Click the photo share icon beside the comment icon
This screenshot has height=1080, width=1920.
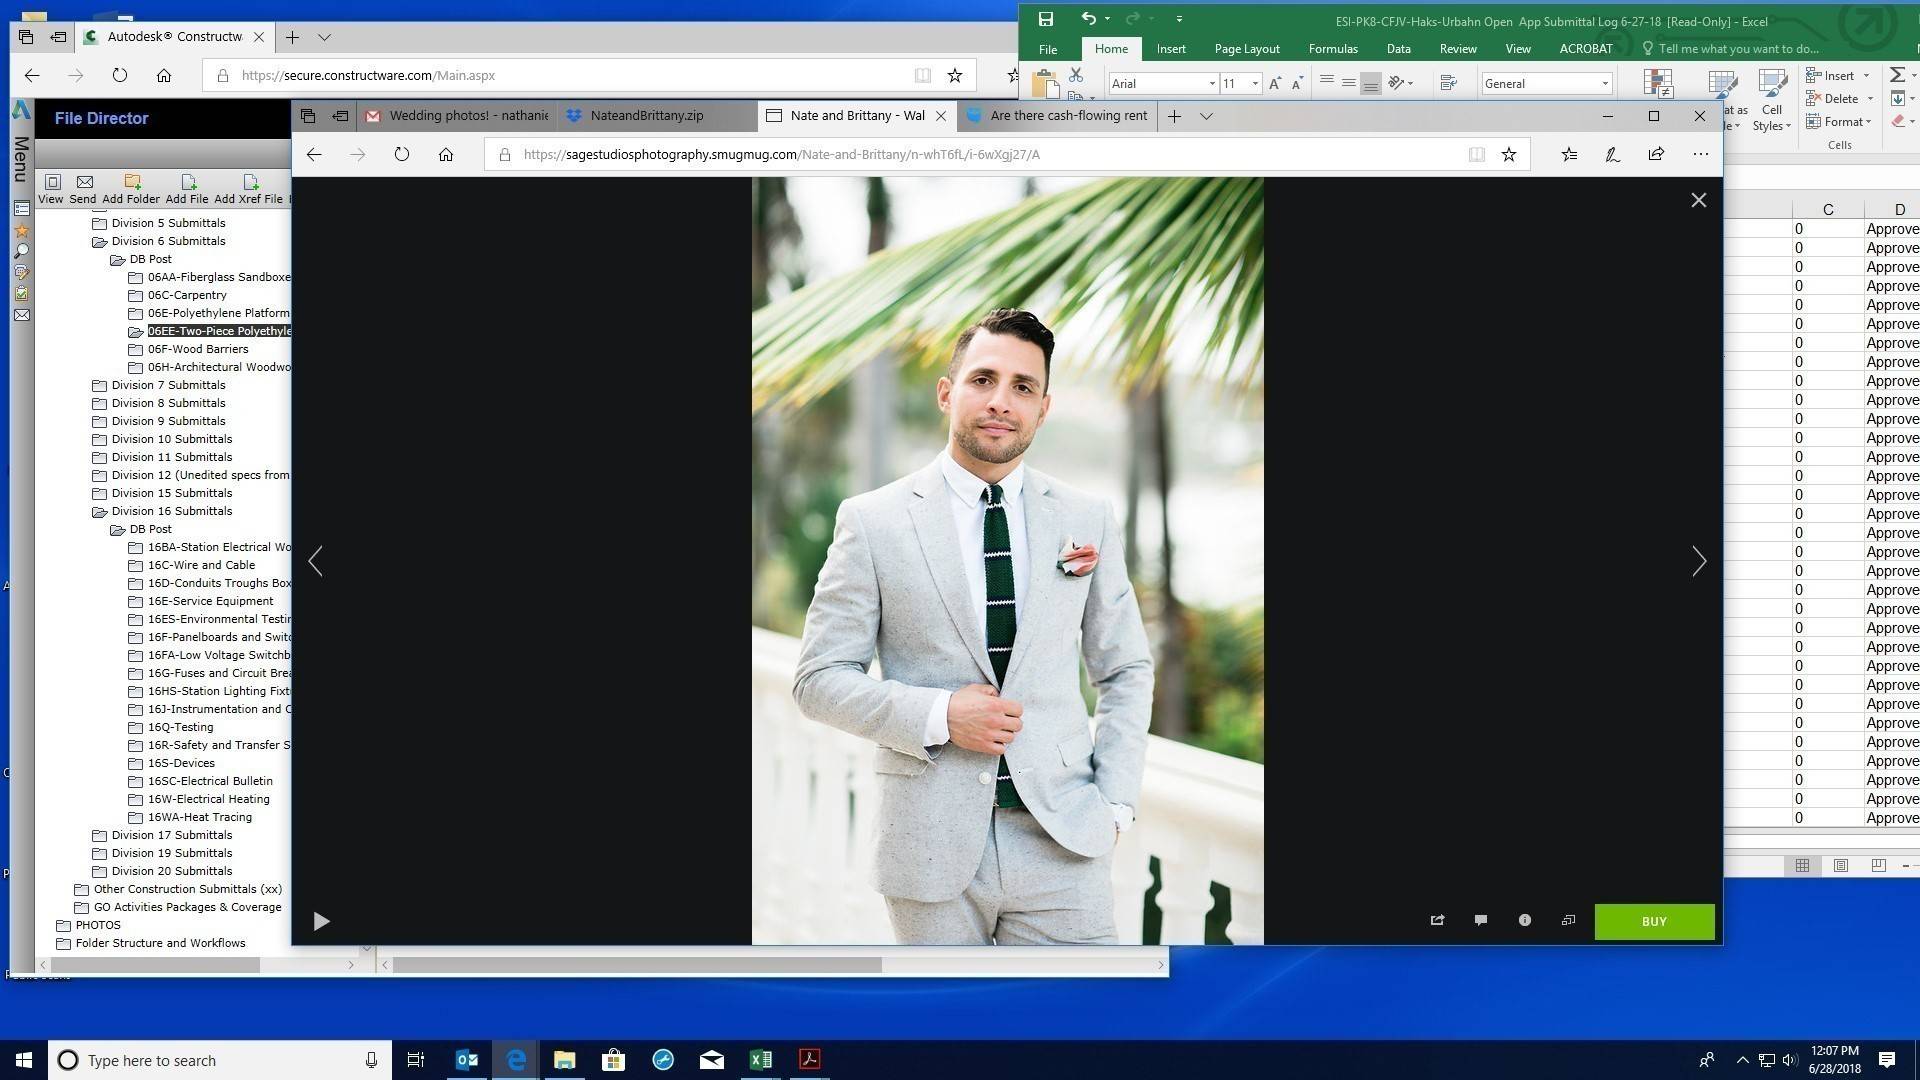(x=1437, y=920)
